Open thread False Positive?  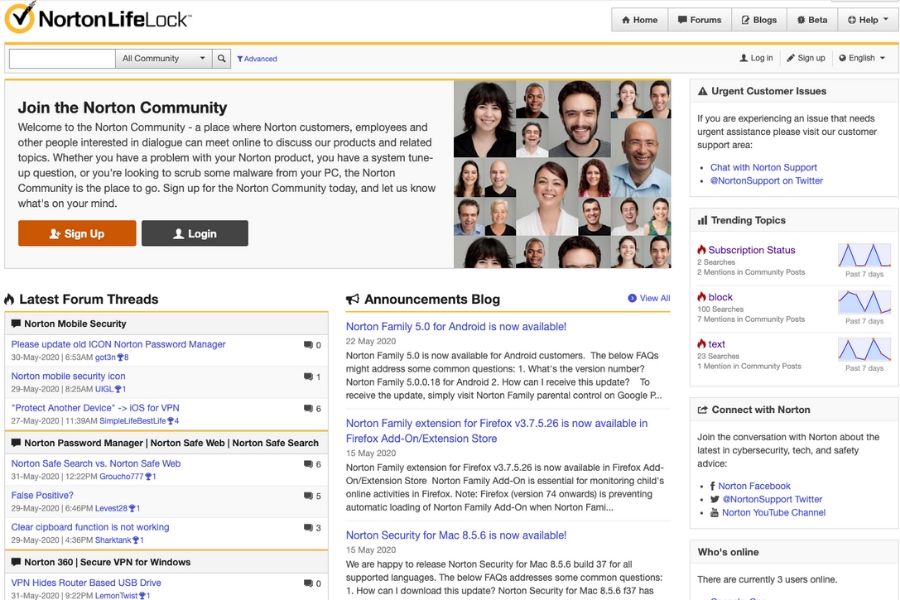42,495
